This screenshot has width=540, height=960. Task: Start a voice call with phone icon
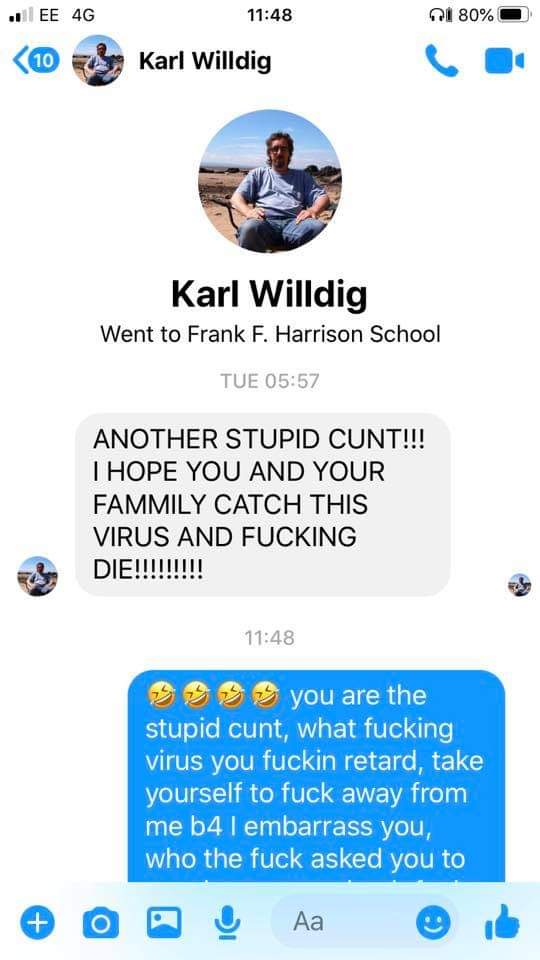tap(441, 61)
